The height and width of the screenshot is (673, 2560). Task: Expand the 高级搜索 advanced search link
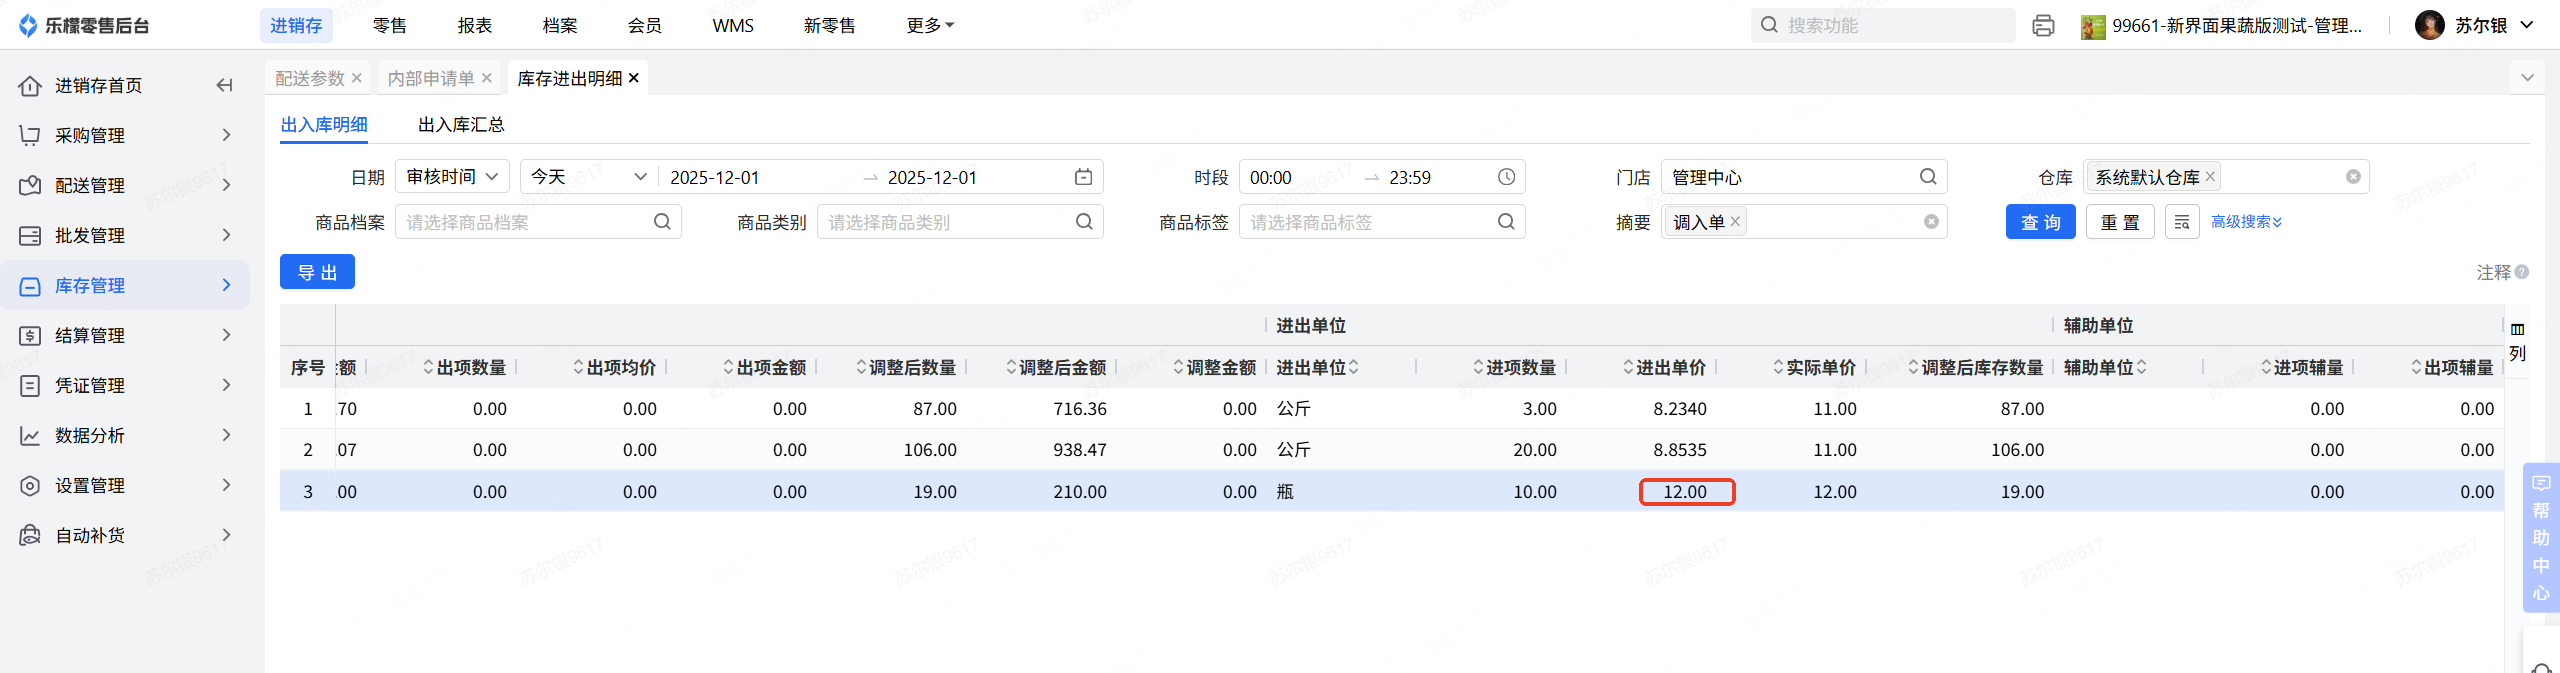pyautogui.click(x=2246, y=222)
